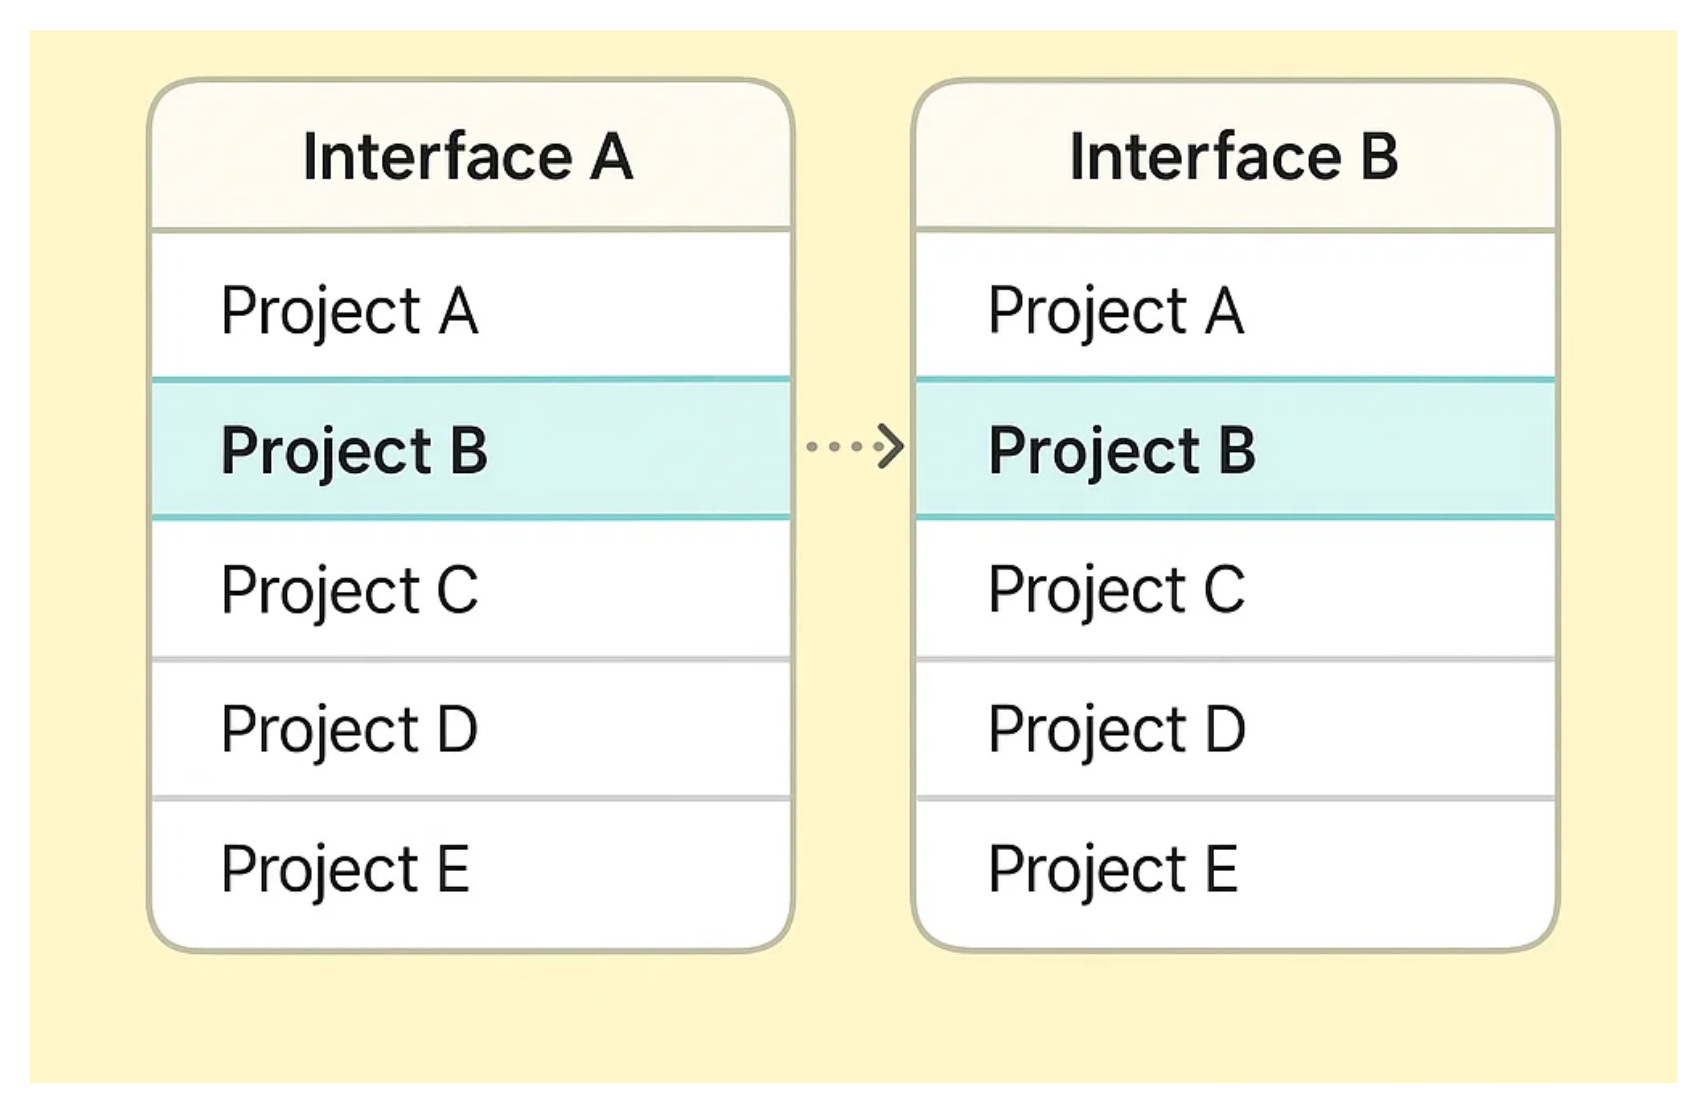The height and width of the screenshot is (1112, 1707).
Task: Click the divider line under Interface A header
Action: point(470,230)
